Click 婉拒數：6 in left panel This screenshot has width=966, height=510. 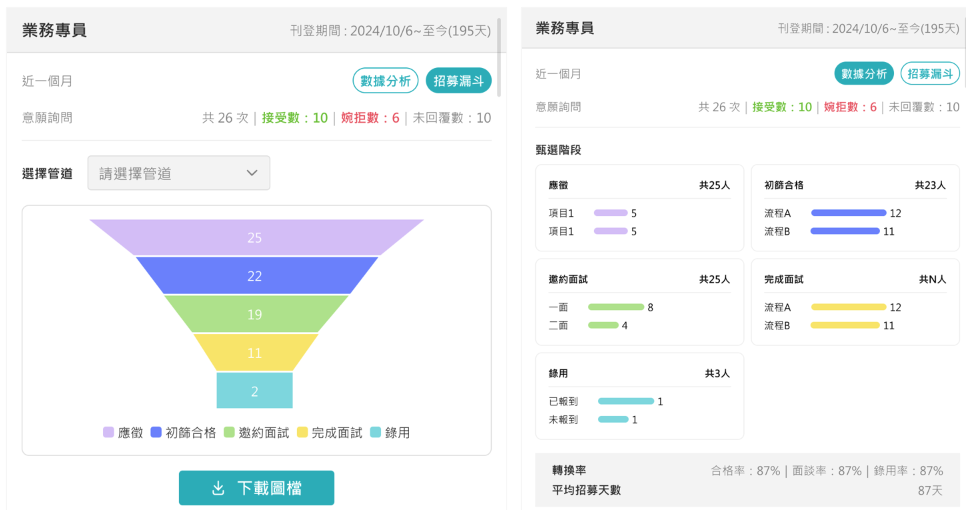coord(370,118)
